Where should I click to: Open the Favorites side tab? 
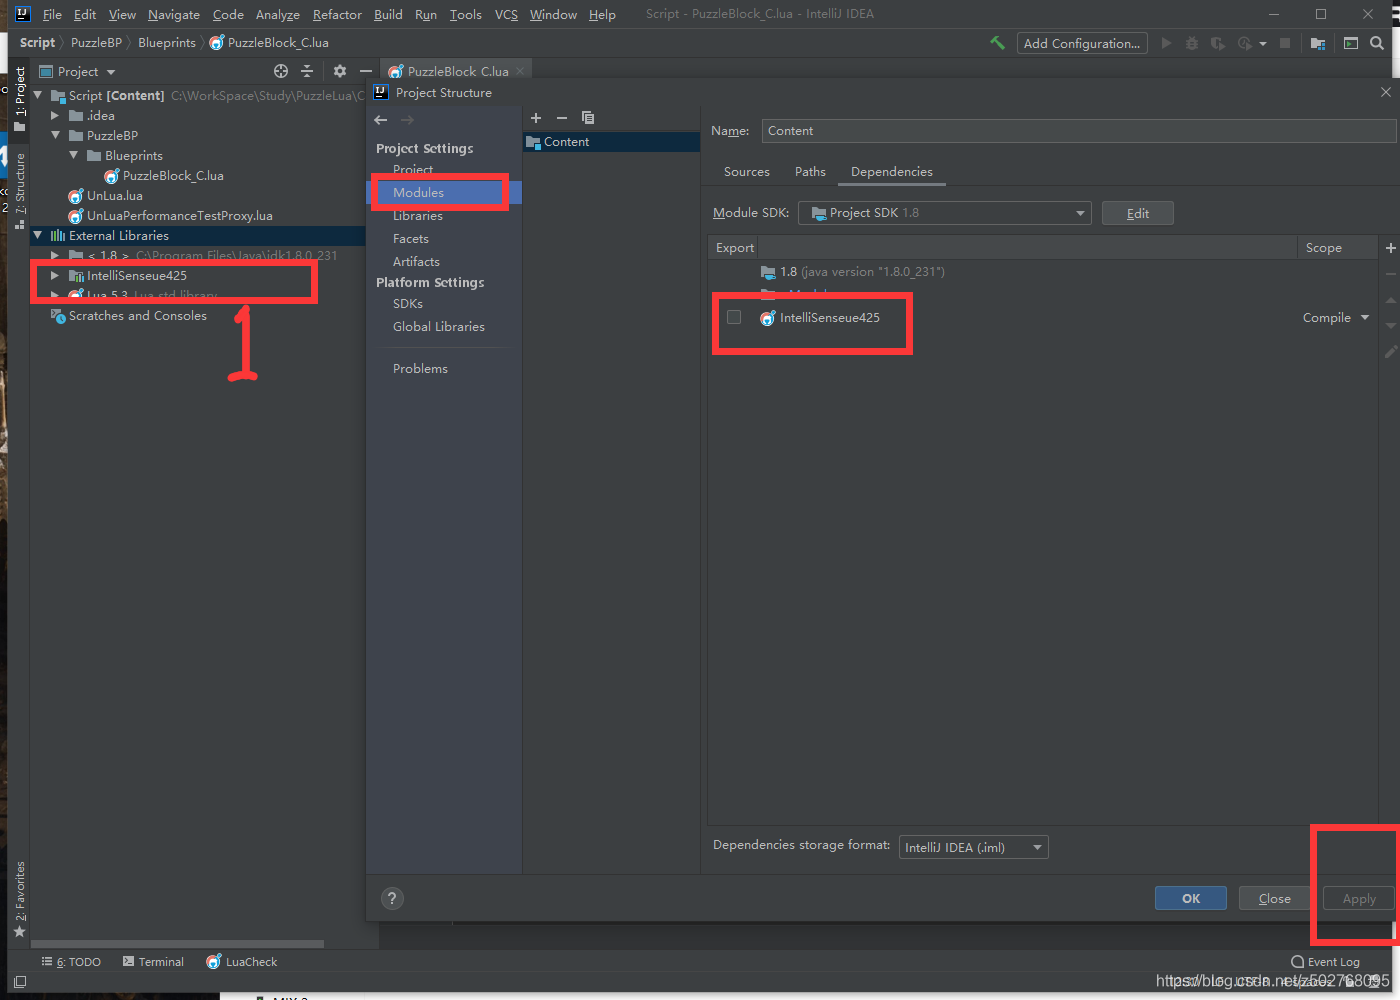(19, 899)
